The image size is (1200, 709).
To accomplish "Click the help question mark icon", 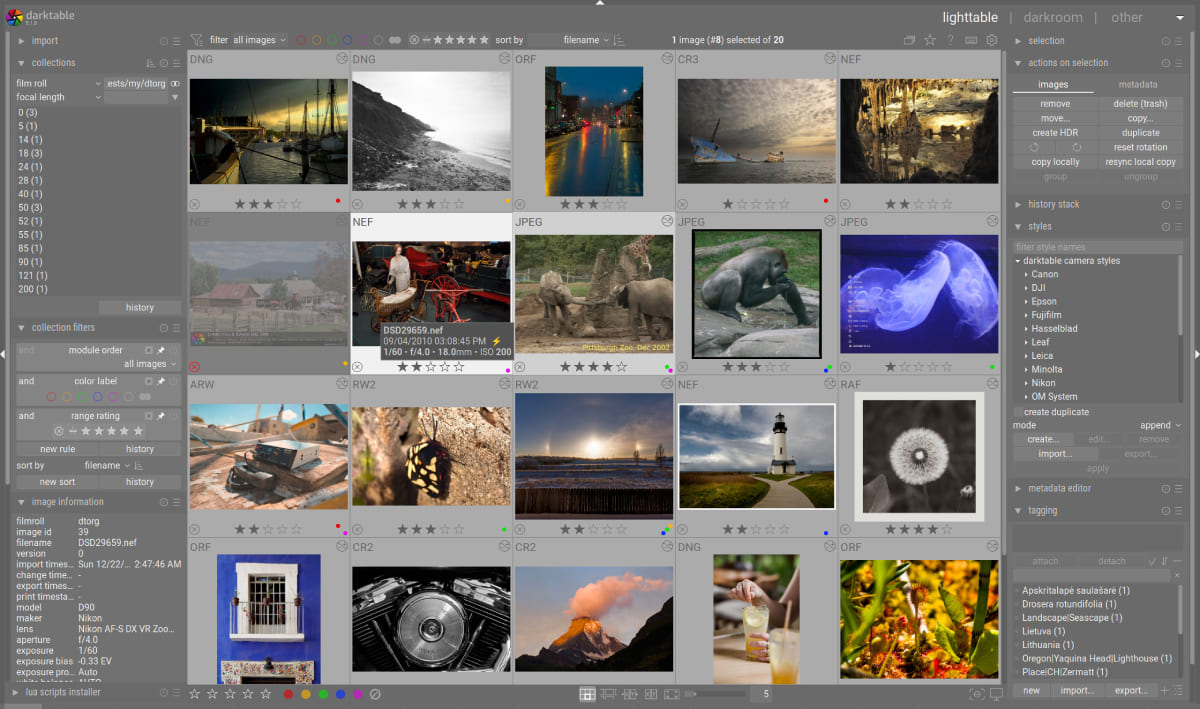I will click(950, 40).
